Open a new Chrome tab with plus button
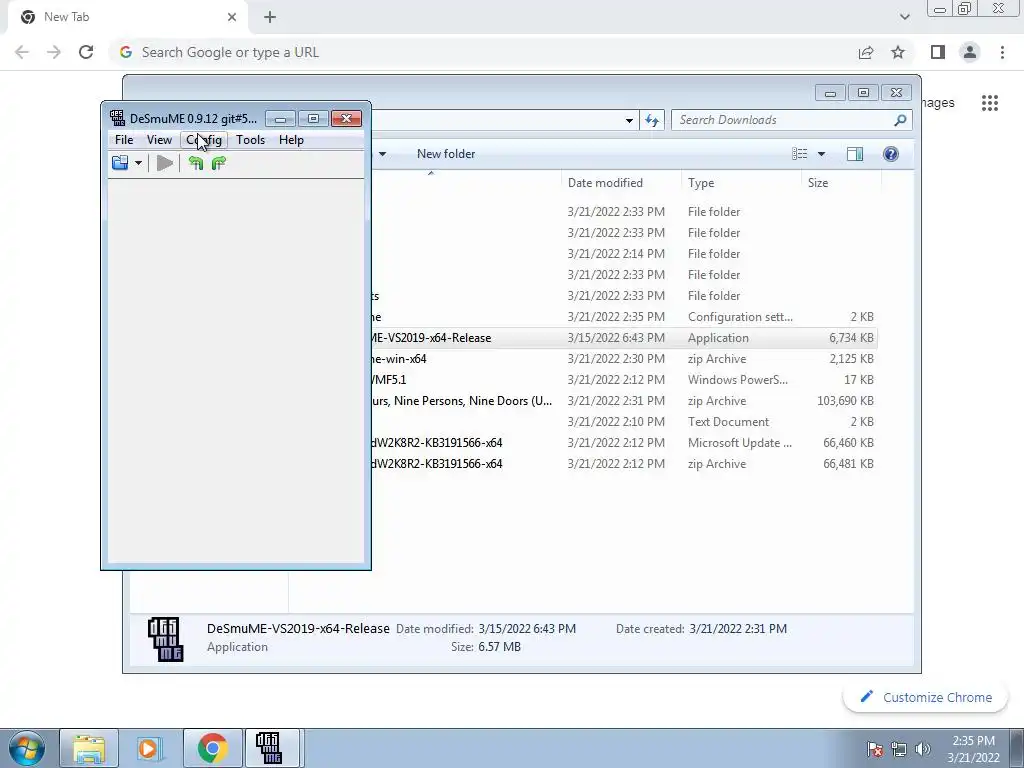The image size is (1024, 768). pyautogui.click(x=270, y=17)
